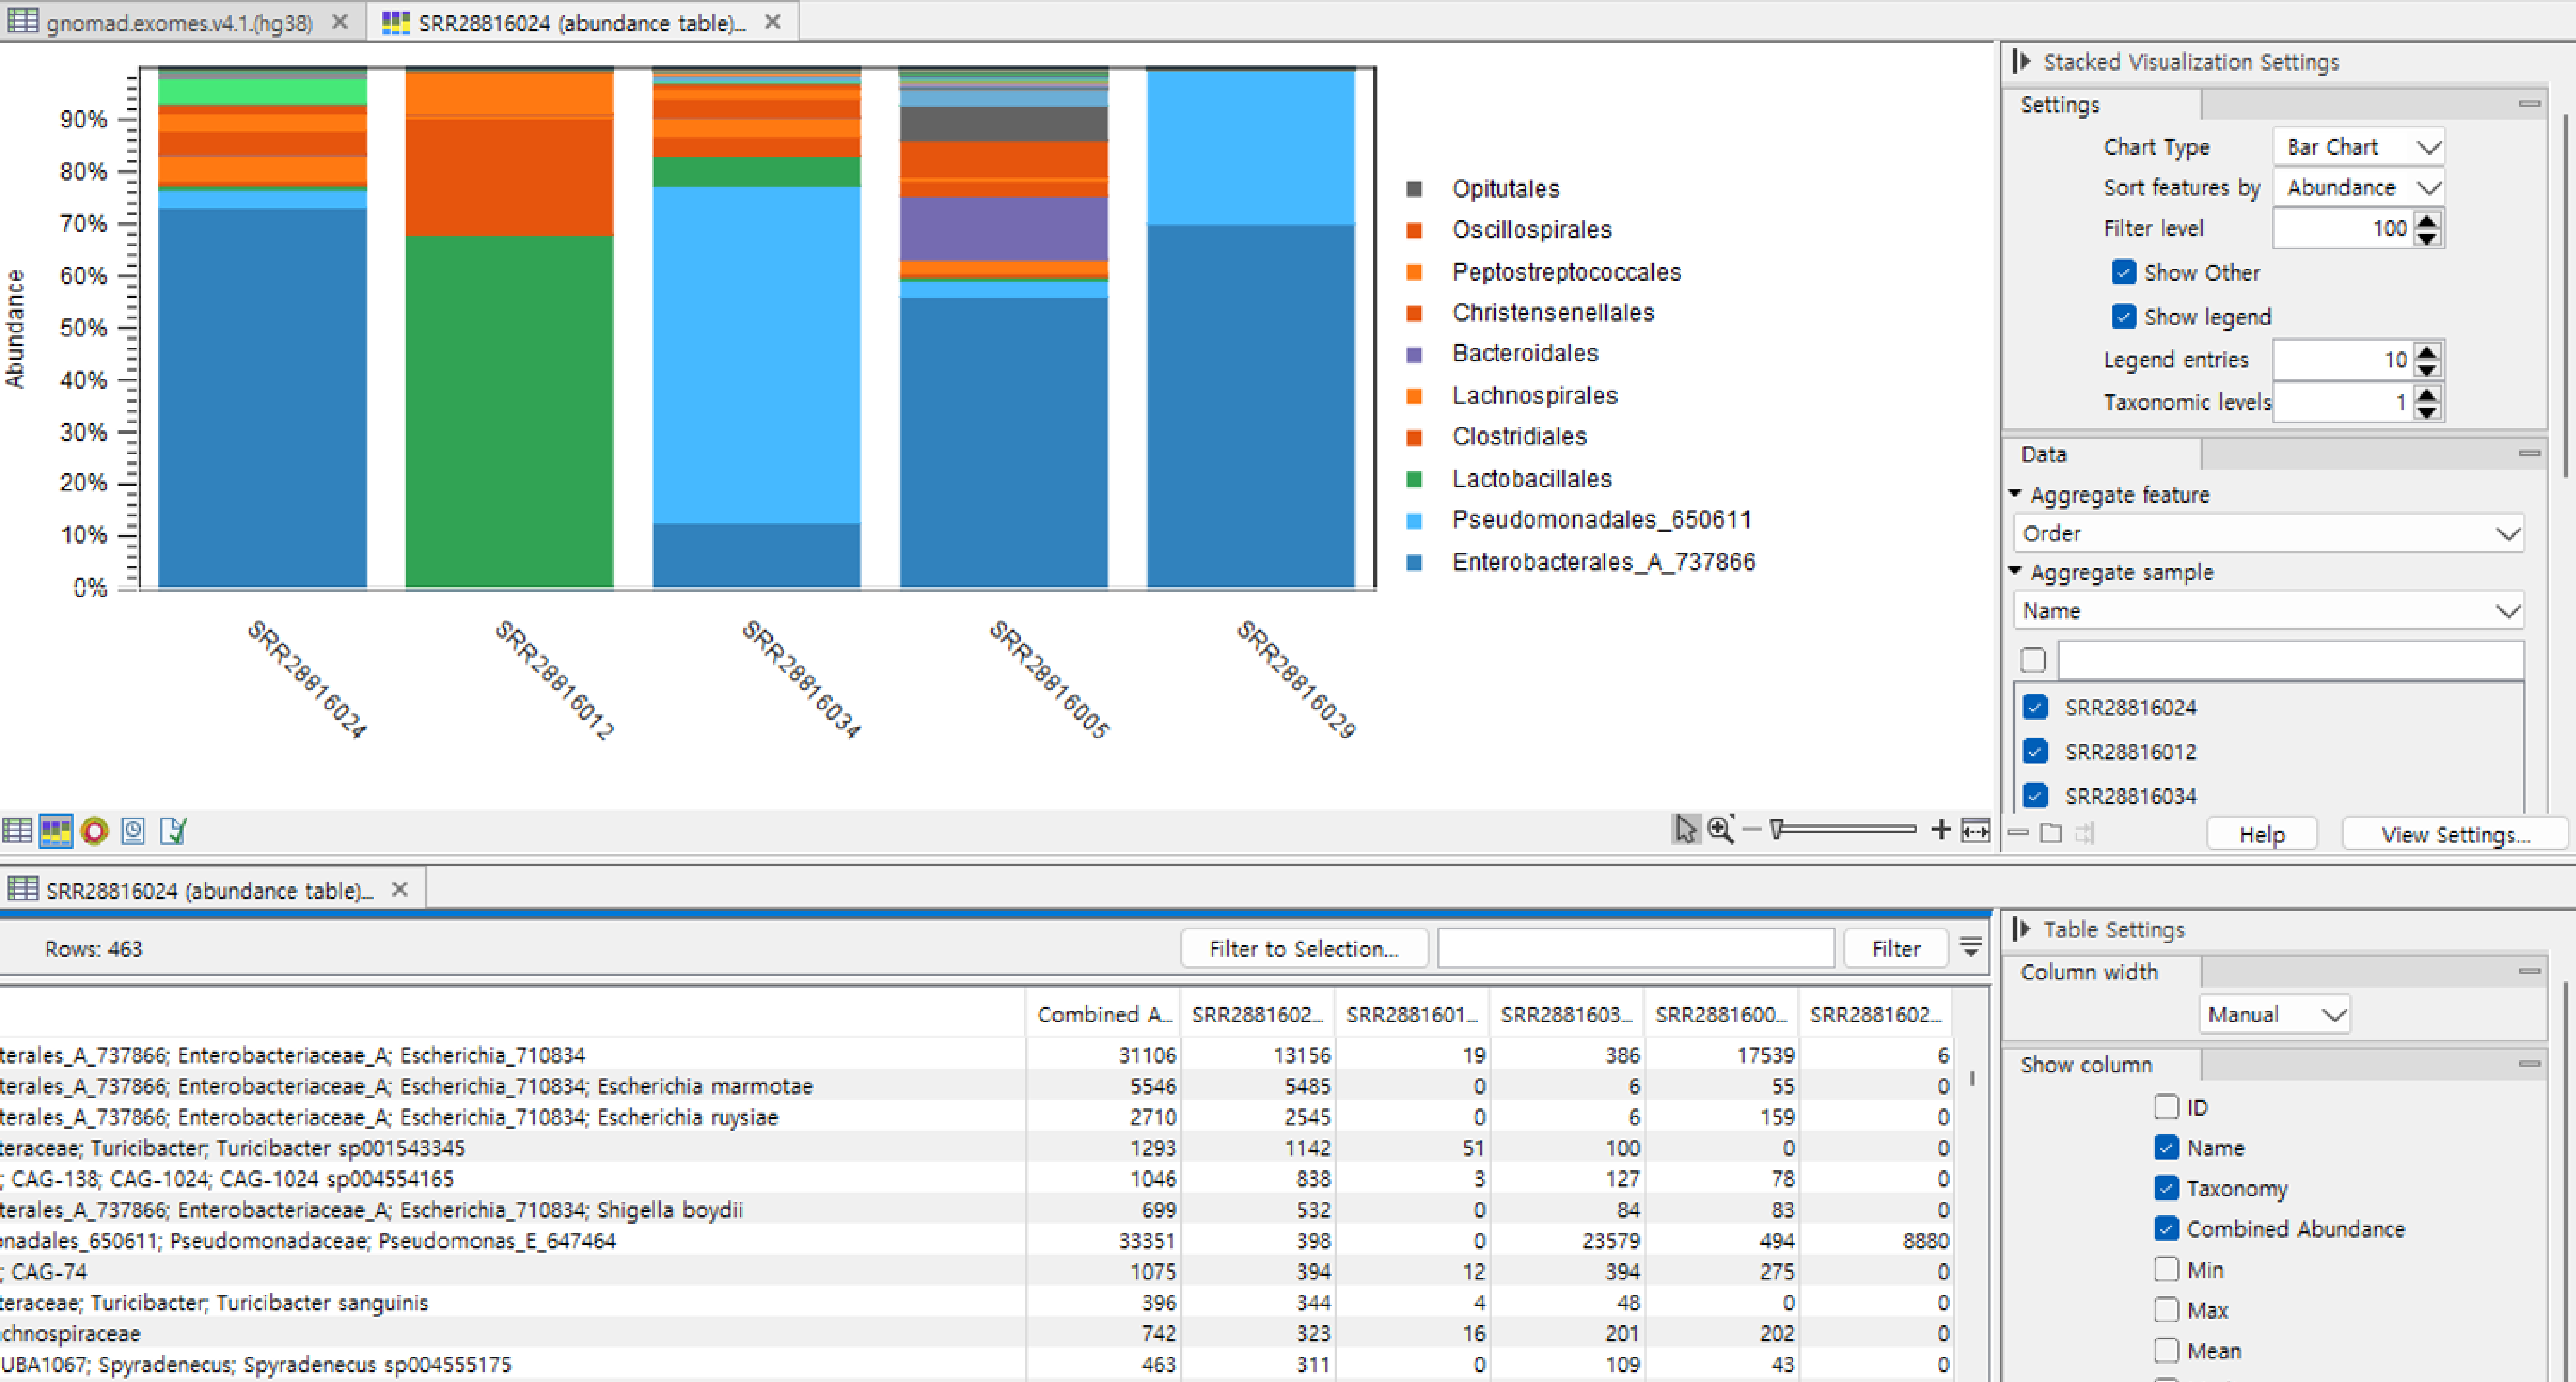The width and height of the screenshot is (2576, 1382).
Task: Minimize the Data section group
Action: (2529, 453)
